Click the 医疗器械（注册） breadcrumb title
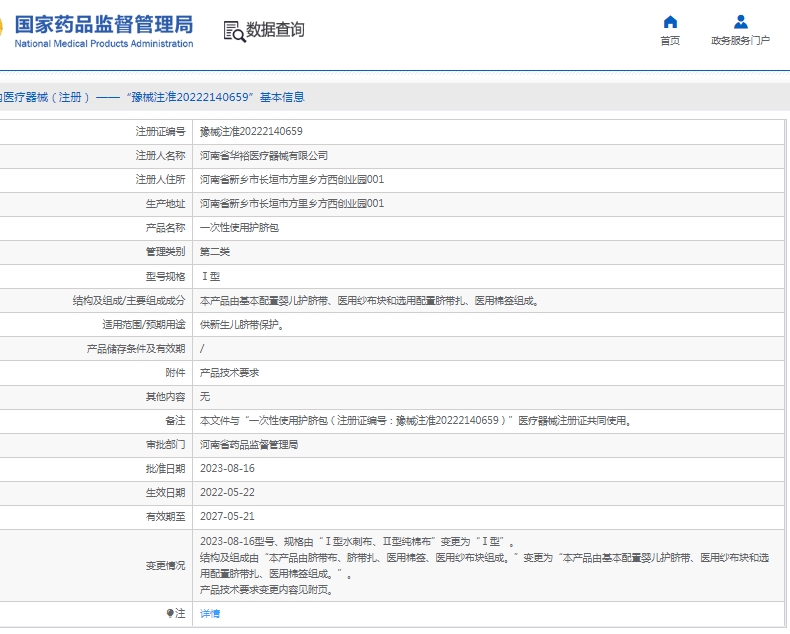Image resolution: width=790 pixels, height=634 pixels. tap(46, 97)
